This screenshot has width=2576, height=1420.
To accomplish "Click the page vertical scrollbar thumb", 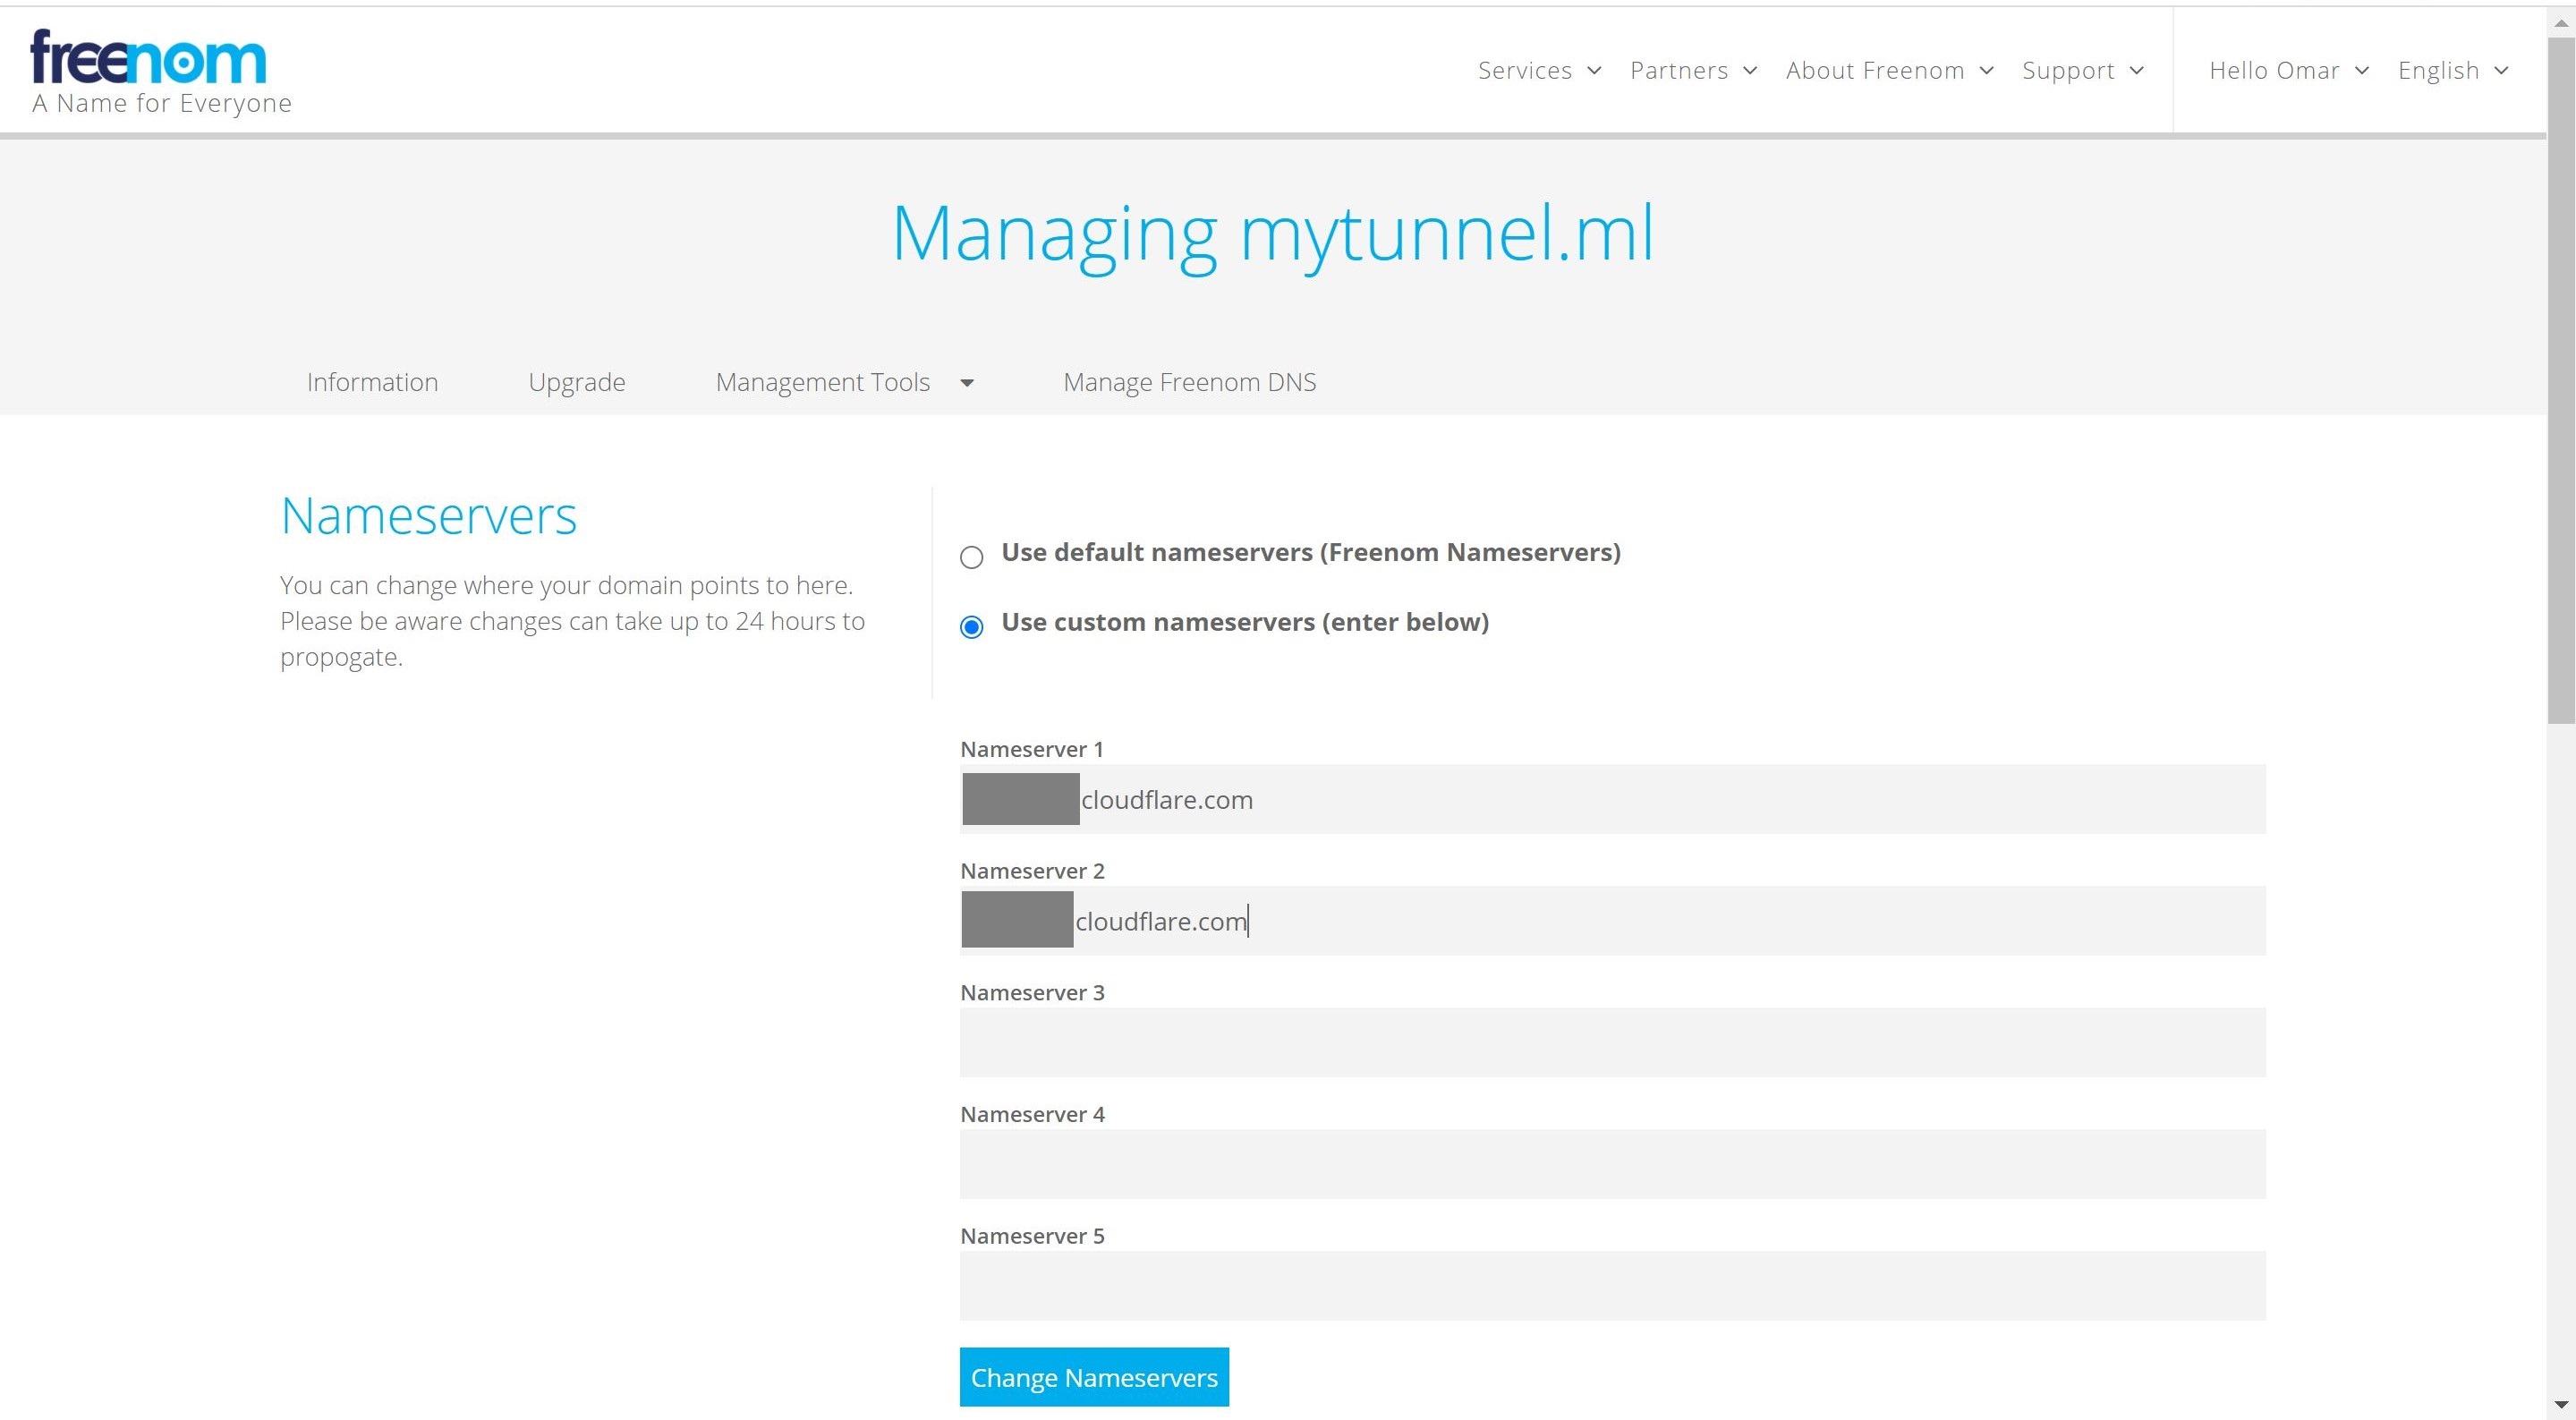I will coord(2561,380).
